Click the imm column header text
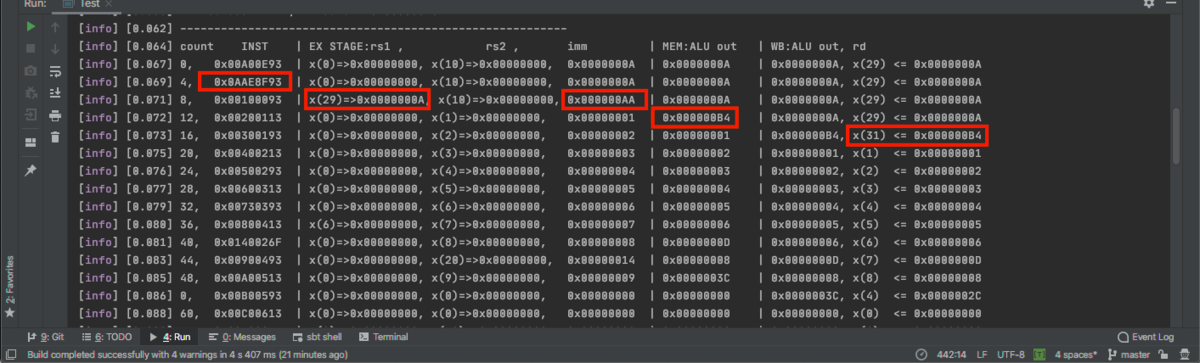 tap(578, 46)
